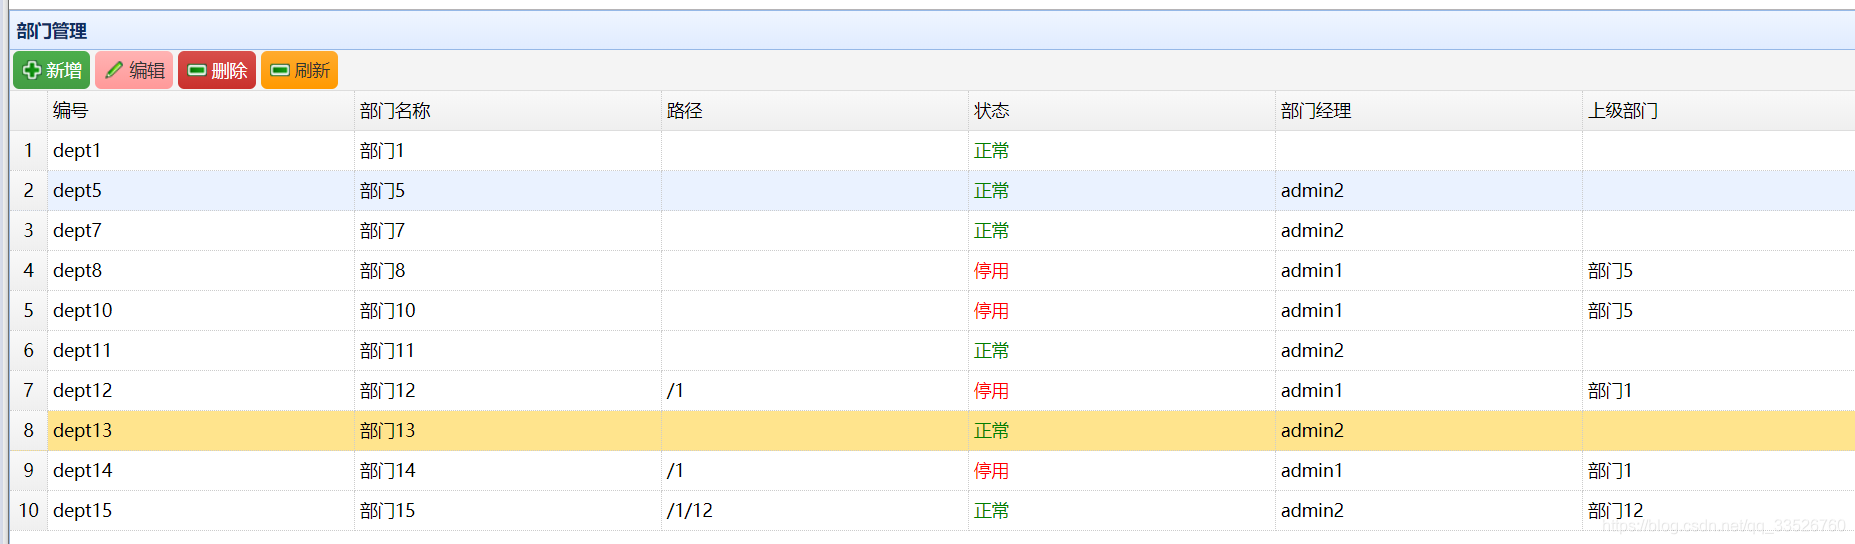Image resolution: width=1855 pixels, height=544 pixels.
Task: Click the 刷新 button label
Action: (x=312, y=70)
